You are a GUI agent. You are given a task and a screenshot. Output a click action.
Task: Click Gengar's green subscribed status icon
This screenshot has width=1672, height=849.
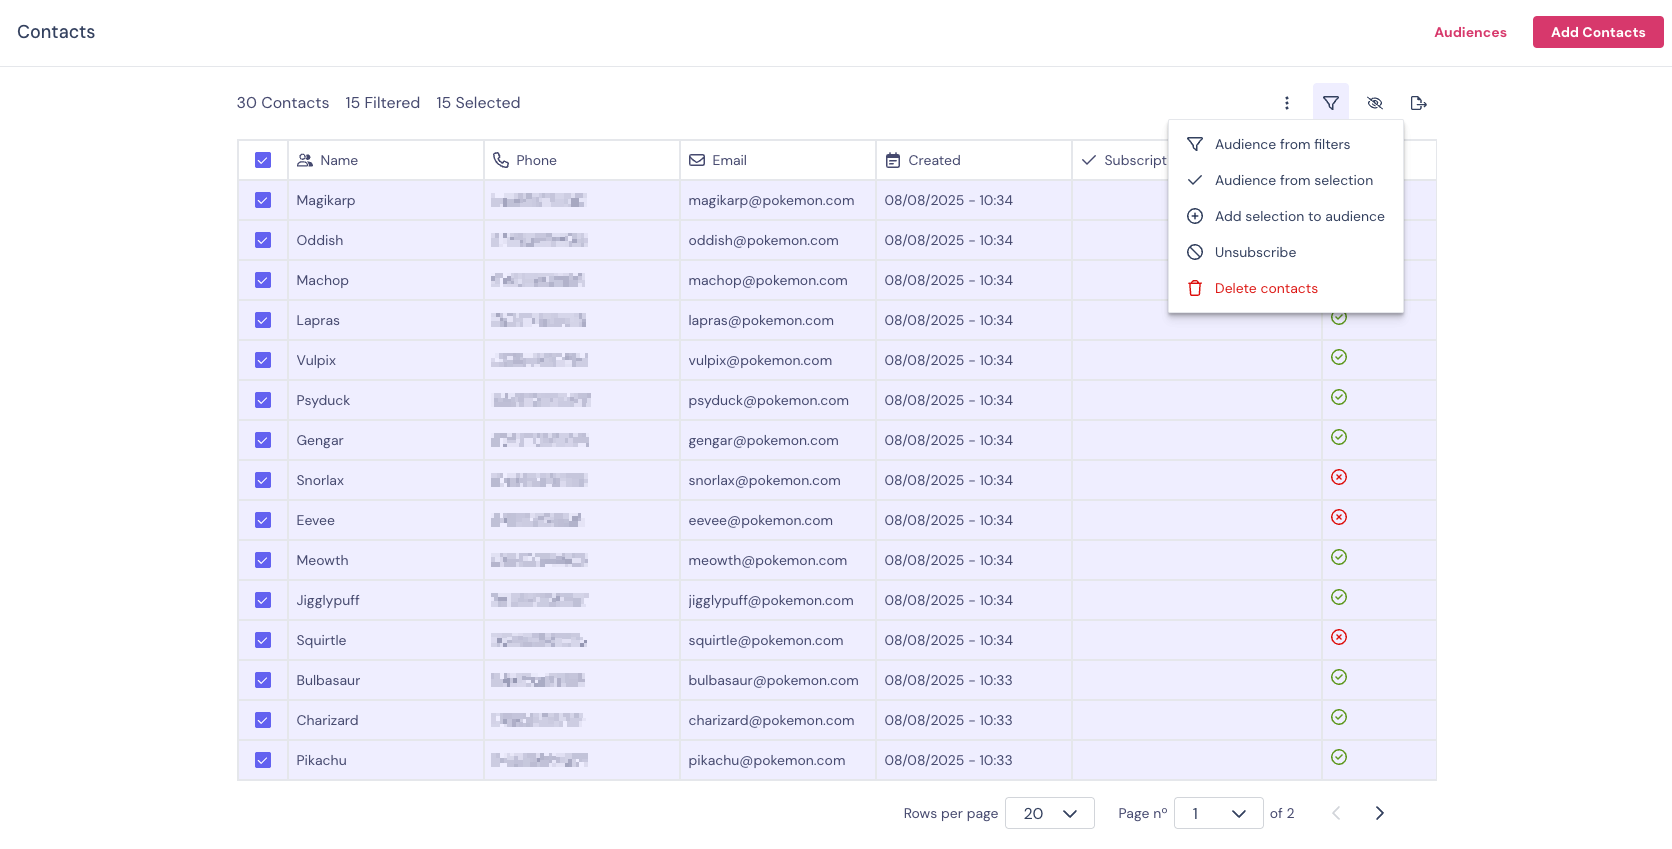1339,437
